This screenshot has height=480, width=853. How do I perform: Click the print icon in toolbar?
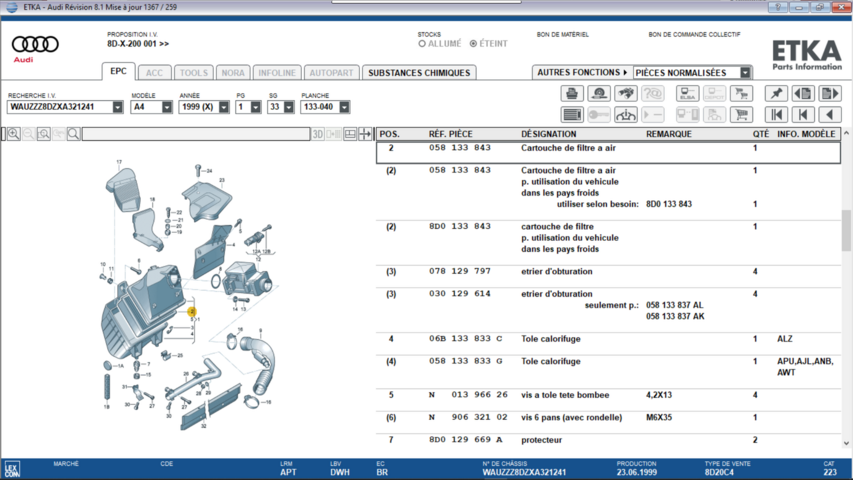572,93
